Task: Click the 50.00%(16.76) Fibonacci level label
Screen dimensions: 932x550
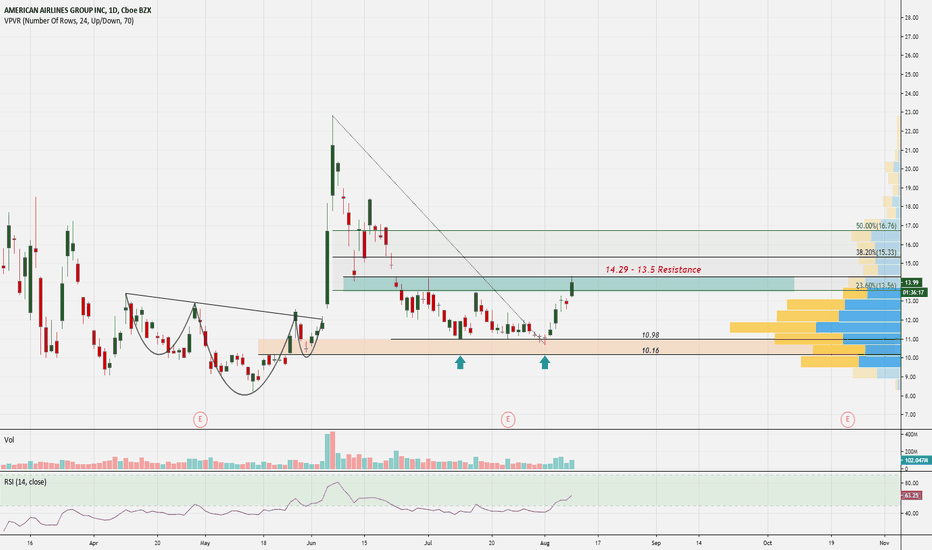Action: (x=876, y=226)
